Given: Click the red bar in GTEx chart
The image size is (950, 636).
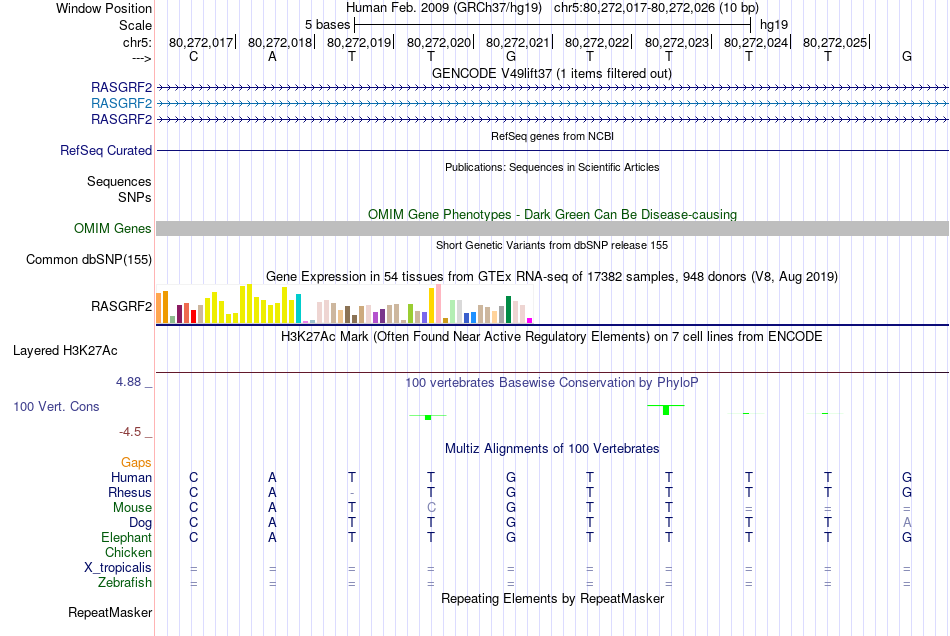Looking at the screenshot, I should coord(193,317).
